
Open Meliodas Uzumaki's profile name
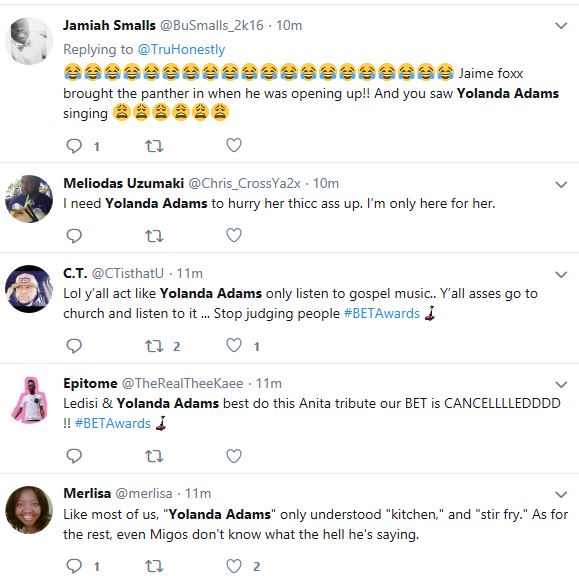click(123, 183)
